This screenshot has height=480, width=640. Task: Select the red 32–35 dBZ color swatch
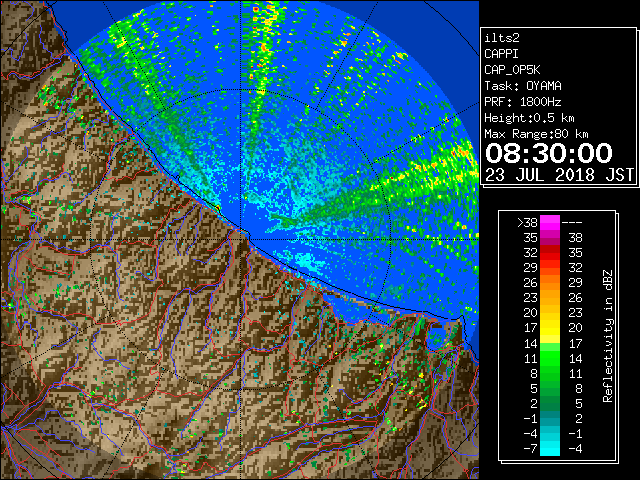(x=550, y=253)
